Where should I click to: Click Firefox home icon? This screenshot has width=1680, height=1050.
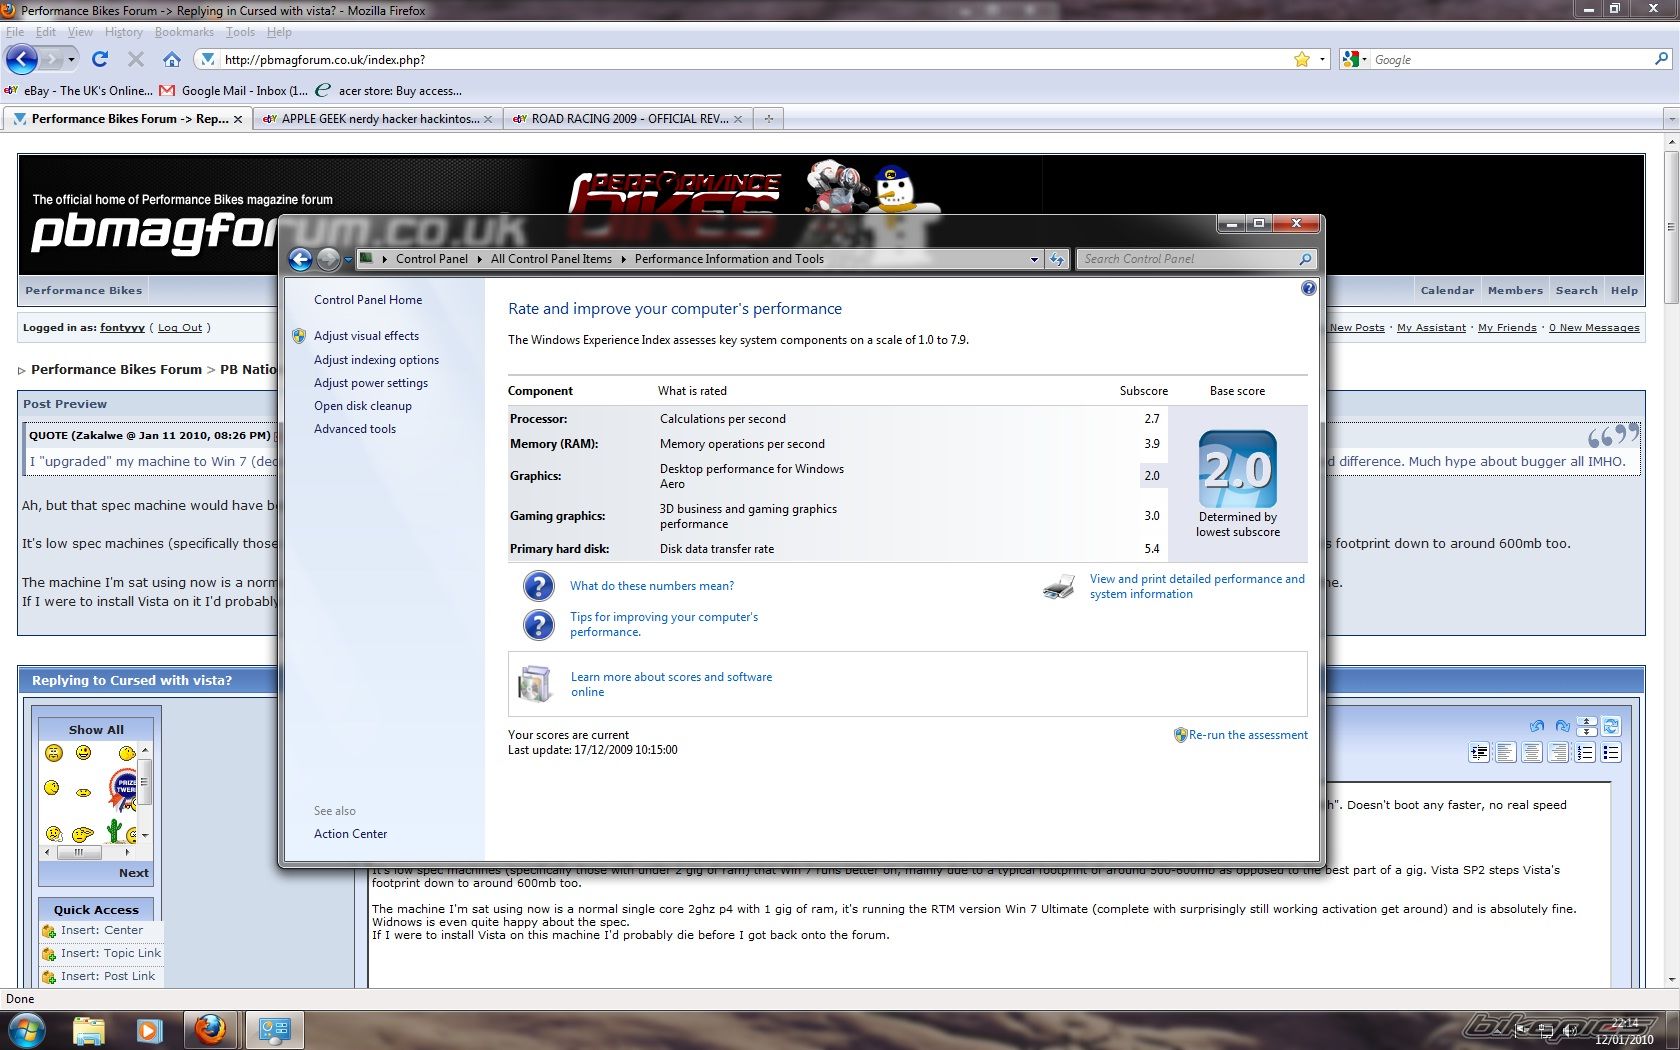tap(172, 59)
